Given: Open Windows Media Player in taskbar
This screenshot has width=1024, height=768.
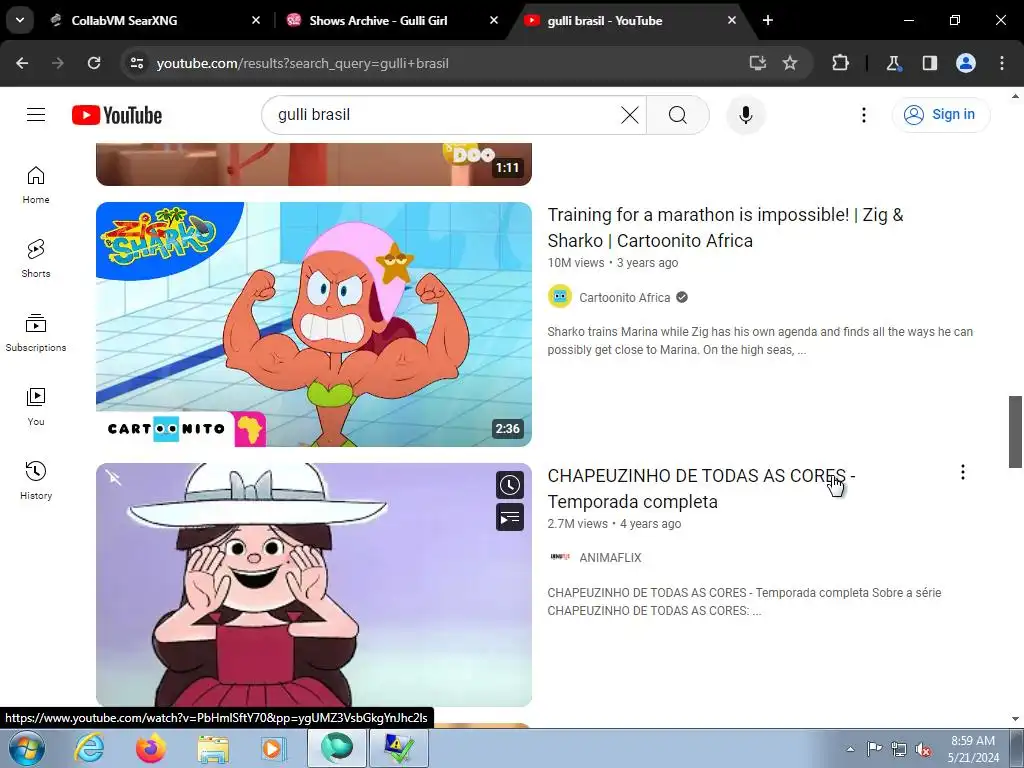Looking at the screenshot, I should 274,748.
